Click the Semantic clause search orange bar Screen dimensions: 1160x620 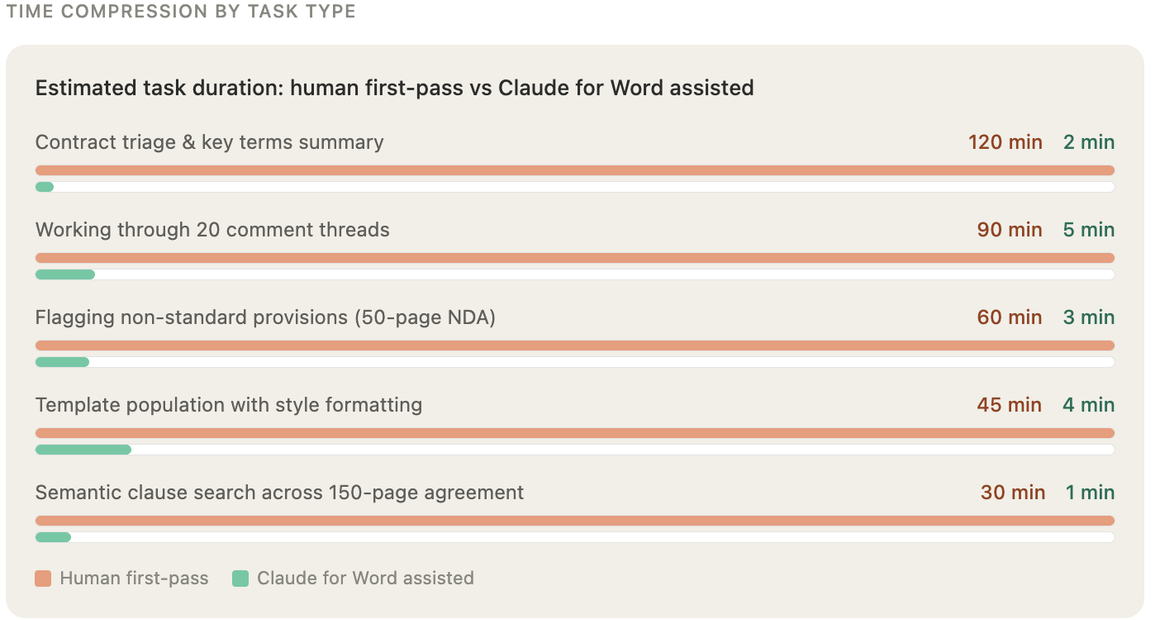coord(575,520)
